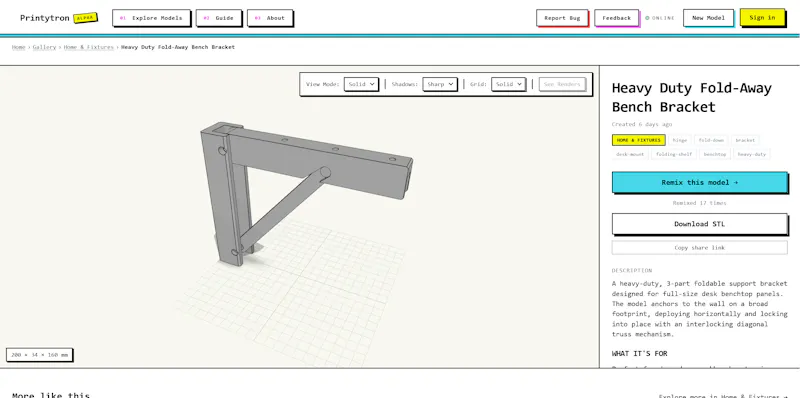Select the benchtop tag
The width and height of the screenshot is (800, 398).
(x=714, y=154)
